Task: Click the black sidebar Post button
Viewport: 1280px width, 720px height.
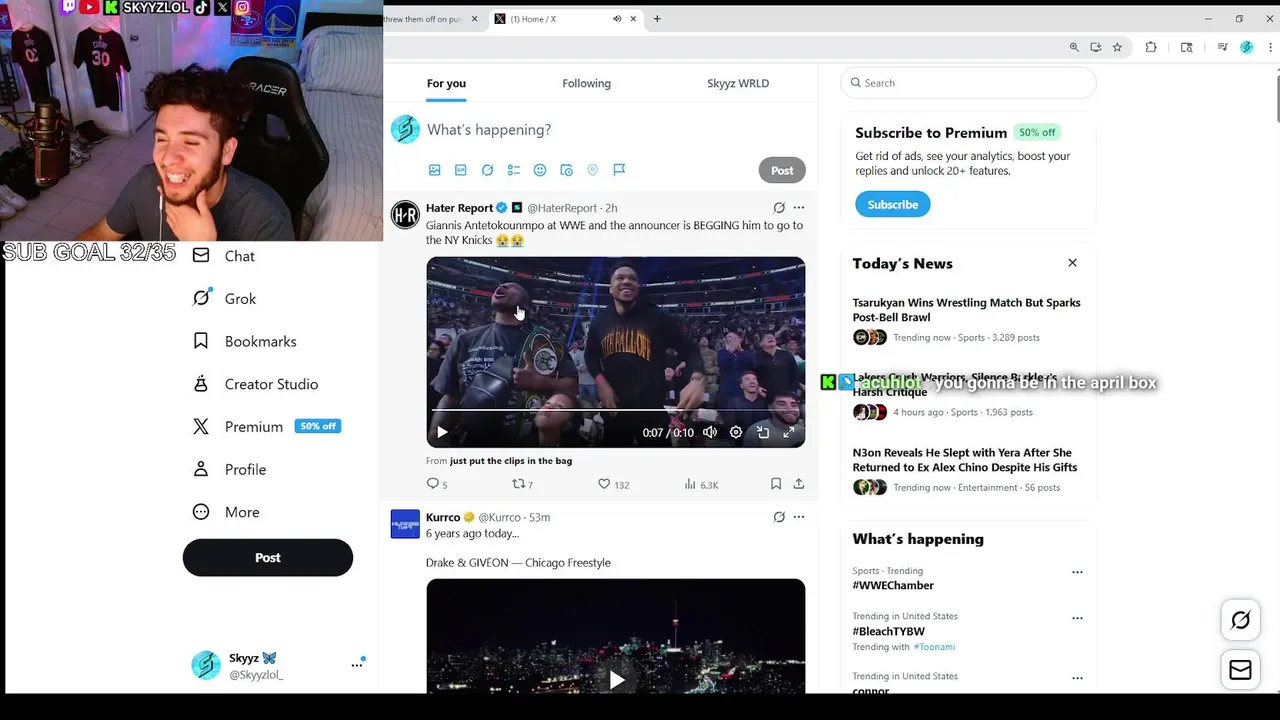Action: coord(268,558)
